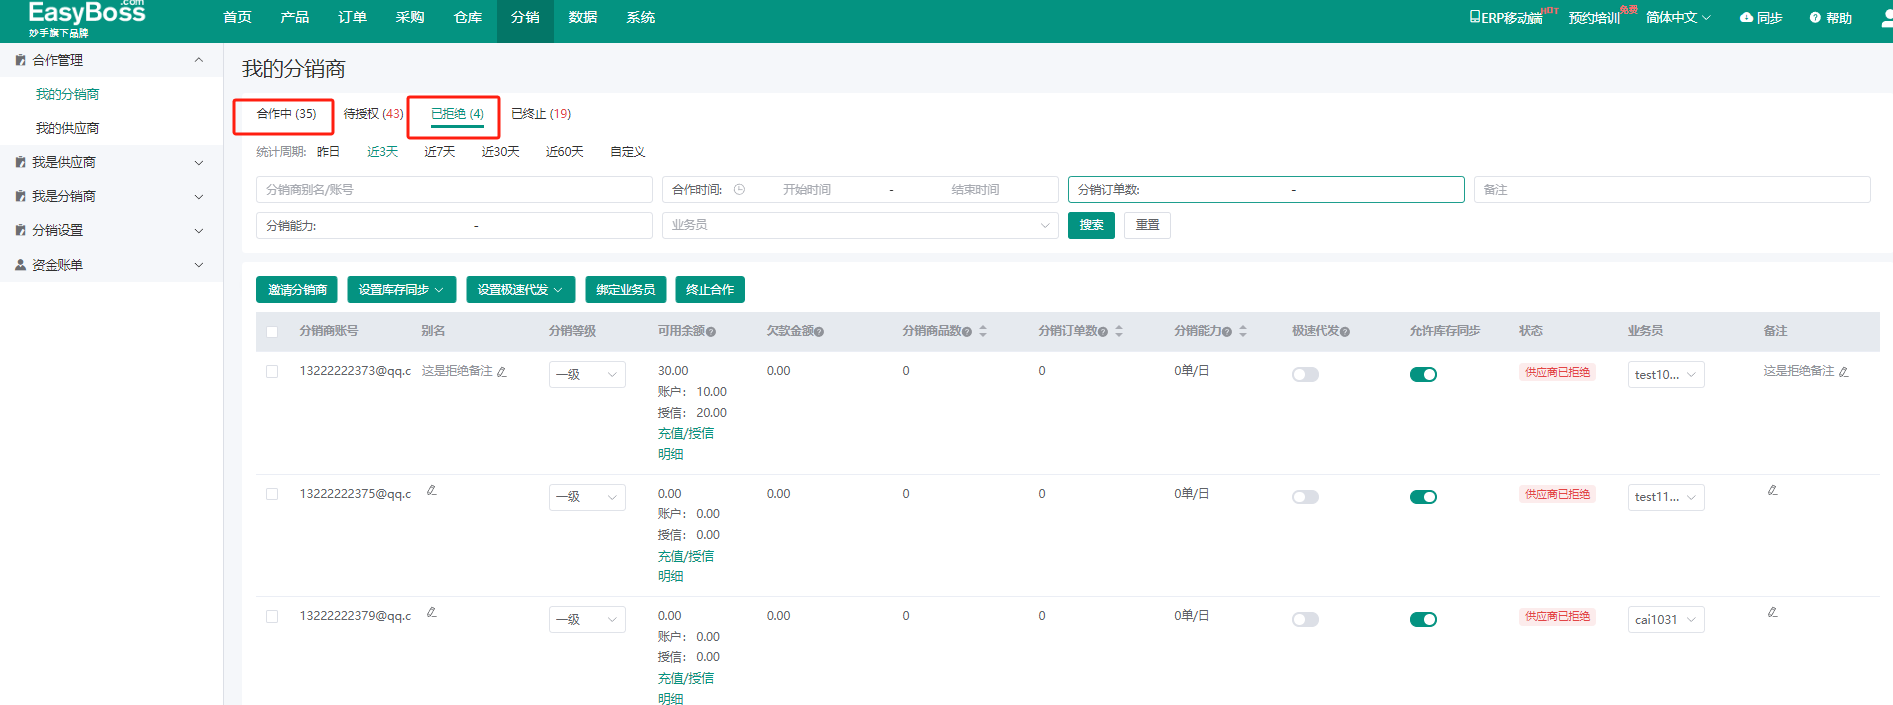Click the help icon next to 欠款金额 header

[x=819, y=332]
